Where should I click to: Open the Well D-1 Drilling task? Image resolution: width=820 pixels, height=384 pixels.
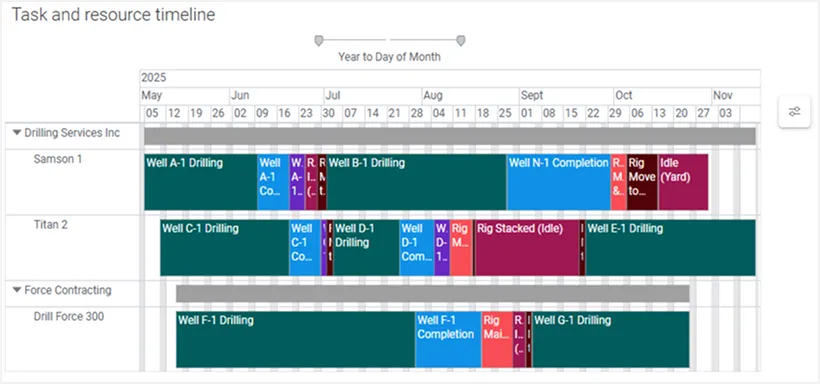click(366, 247)
